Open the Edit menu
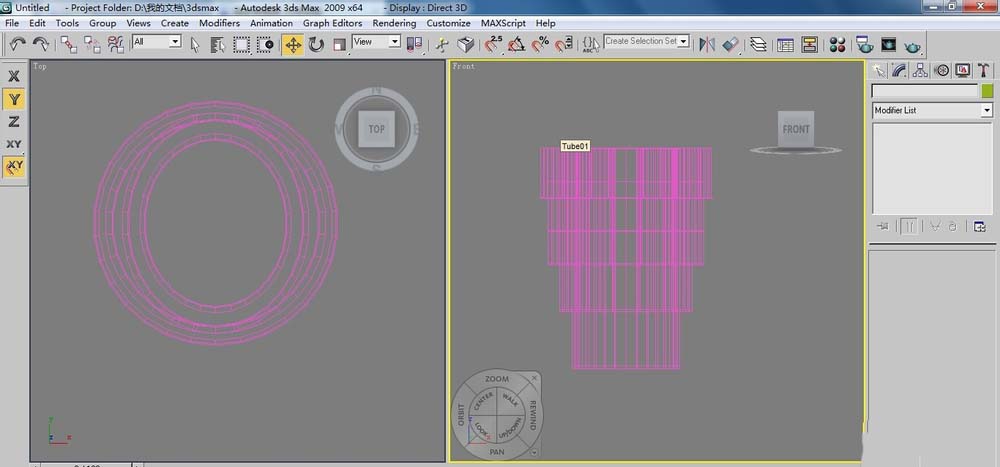1000x467 pixels. 38,23
